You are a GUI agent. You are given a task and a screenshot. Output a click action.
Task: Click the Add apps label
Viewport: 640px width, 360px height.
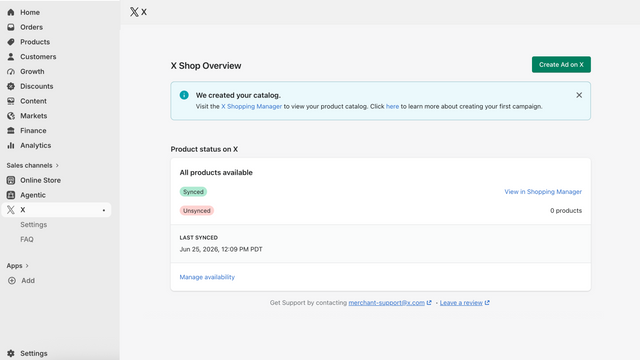click(28, 280)
